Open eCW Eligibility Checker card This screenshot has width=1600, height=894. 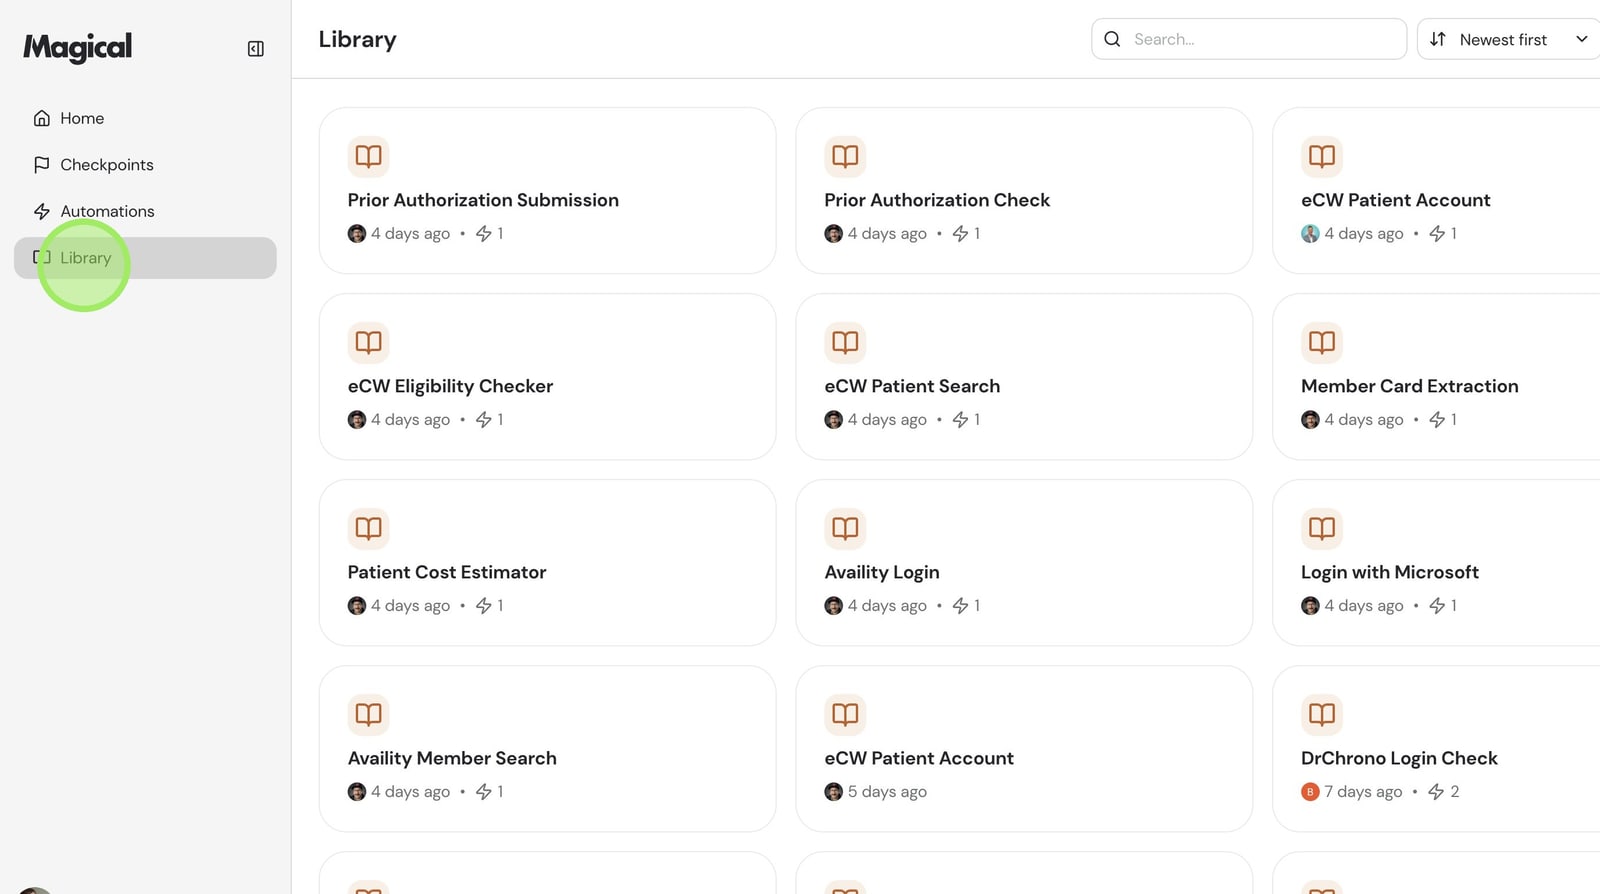click(x=547, y=377)
